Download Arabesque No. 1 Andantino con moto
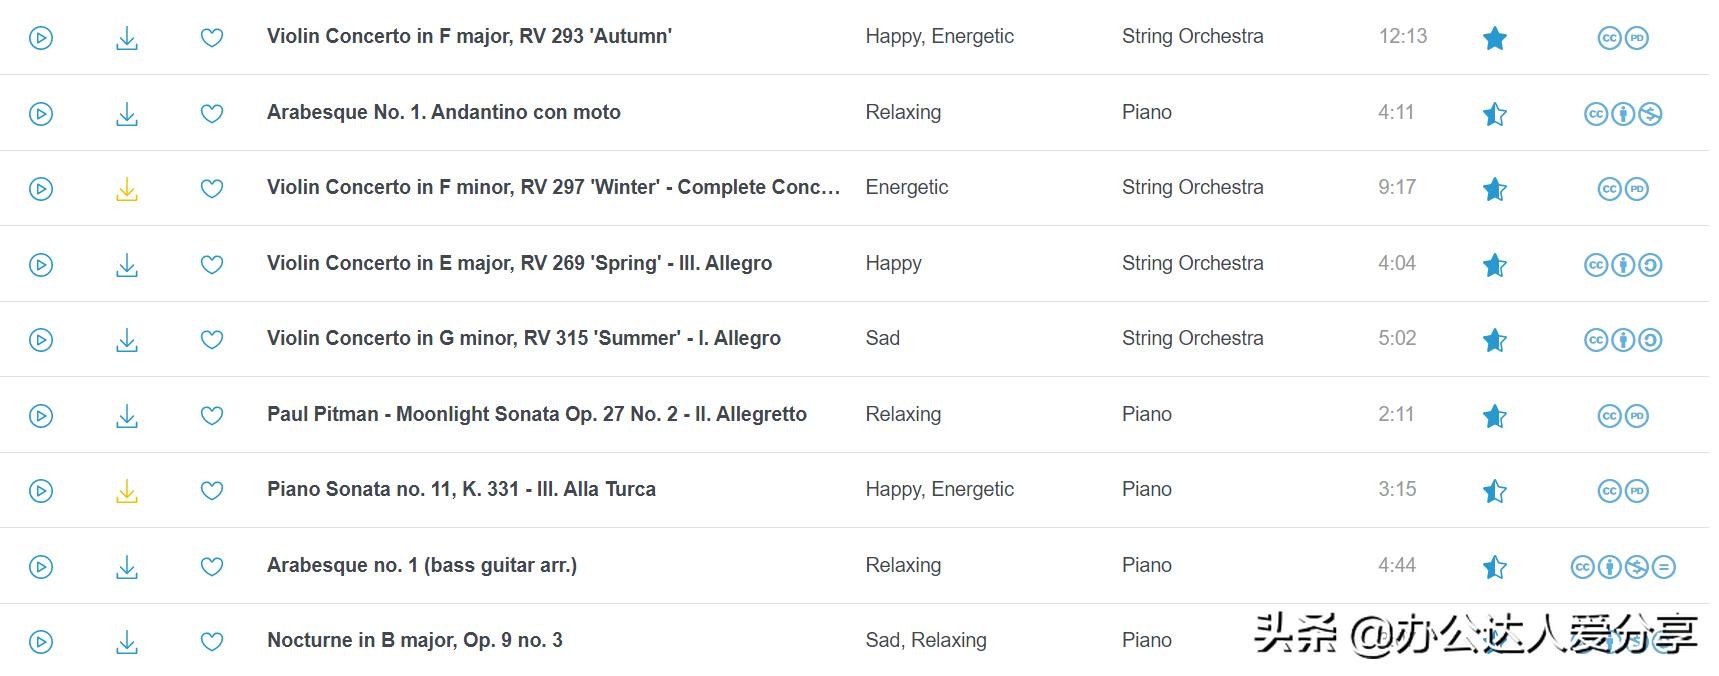The width and height of the screenshot is (1719, 676). pyautogui.click(x=127, y=114)
